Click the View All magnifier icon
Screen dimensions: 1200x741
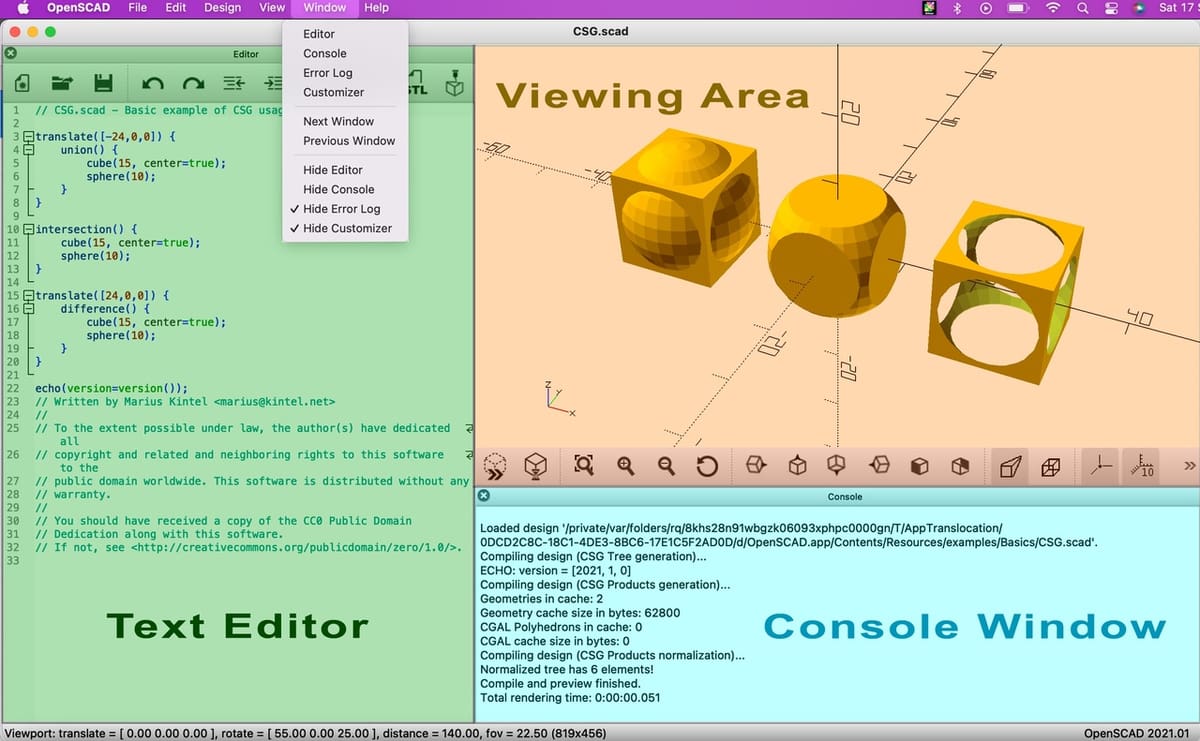(x=584, y=466)
